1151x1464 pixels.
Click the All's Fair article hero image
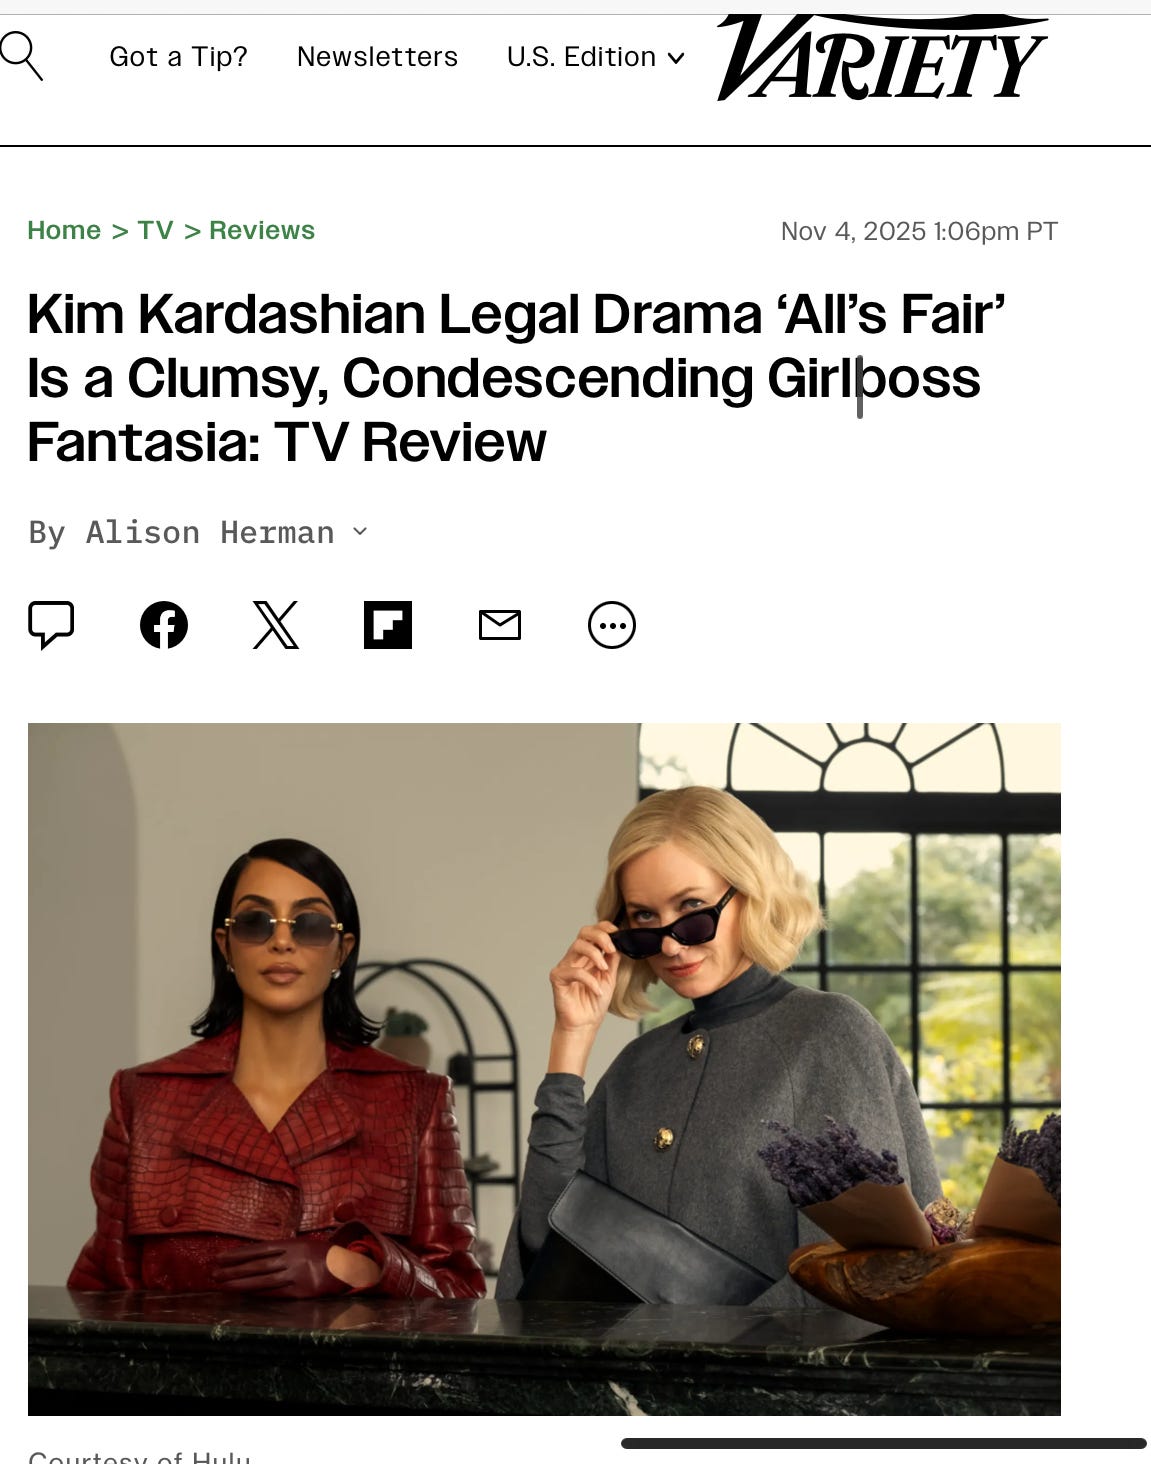(x=544, y=1069)
